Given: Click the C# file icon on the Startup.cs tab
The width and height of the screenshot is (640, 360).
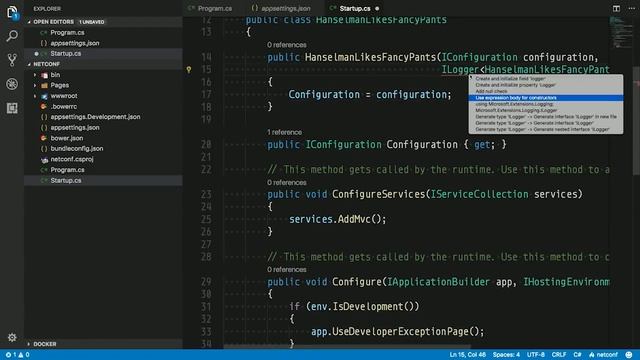Looking at the screenshot, I should (x=333, y=8).
